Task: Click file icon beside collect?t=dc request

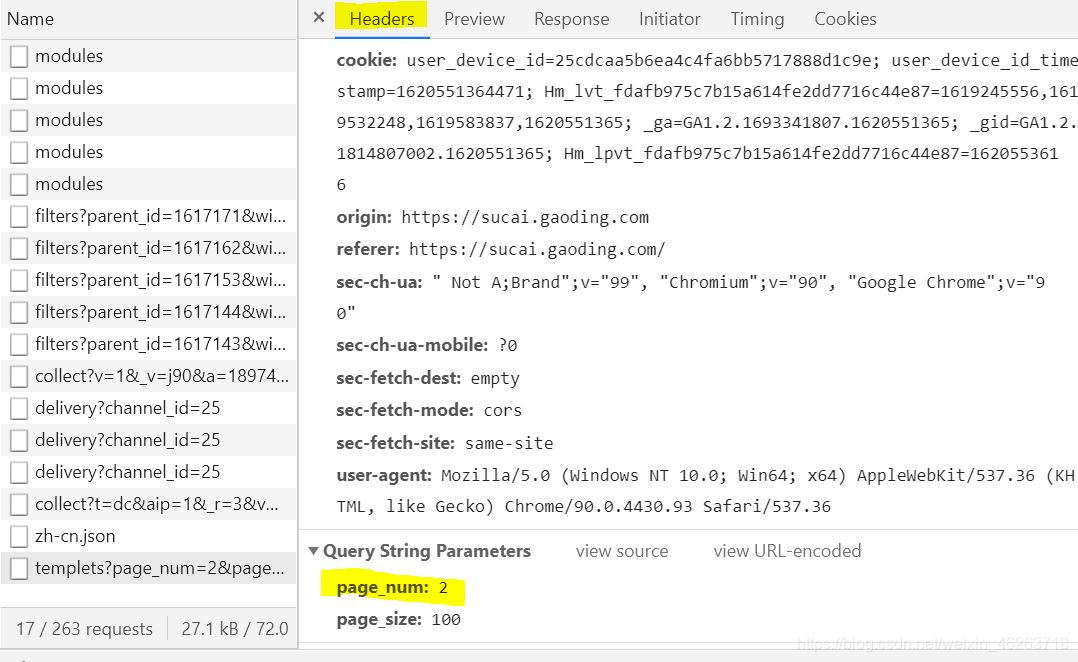Action: pos(18,504)
